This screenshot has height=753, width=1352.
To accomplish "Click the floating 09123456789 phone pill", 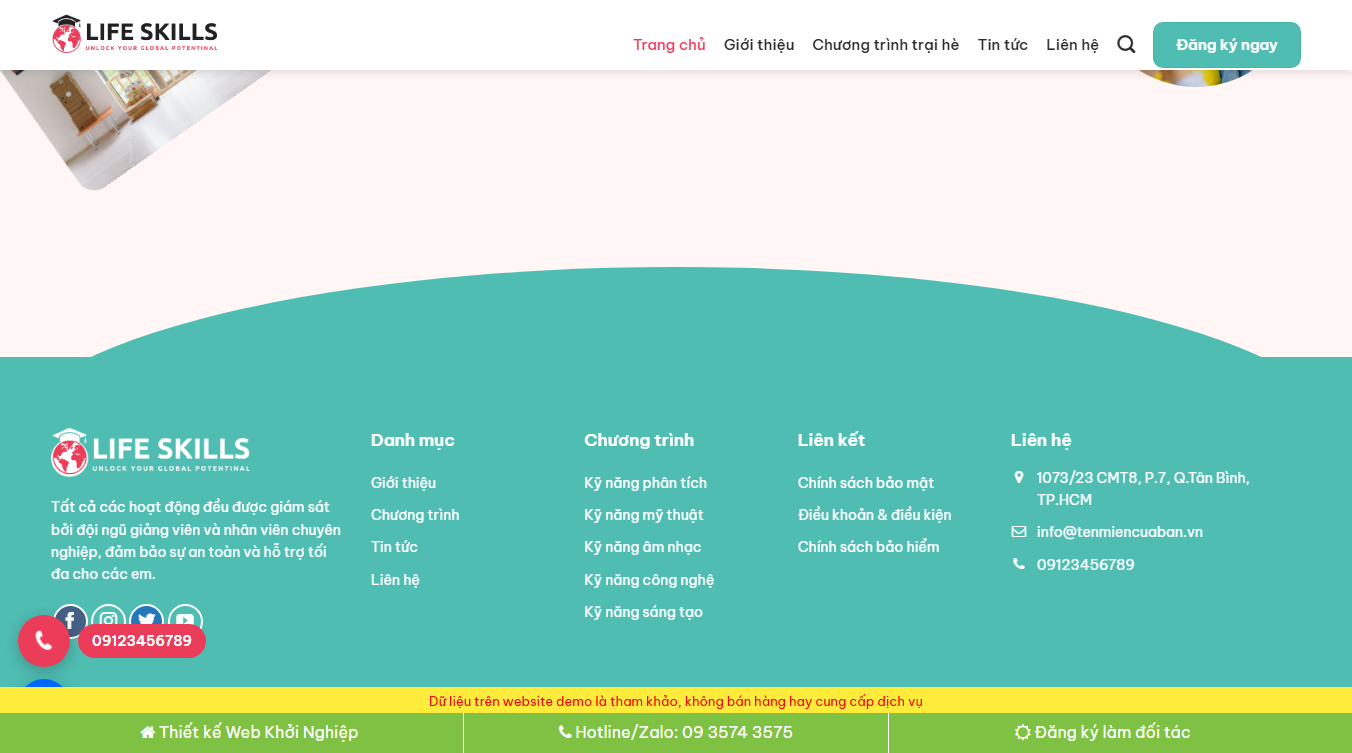I will coord(142,641).
